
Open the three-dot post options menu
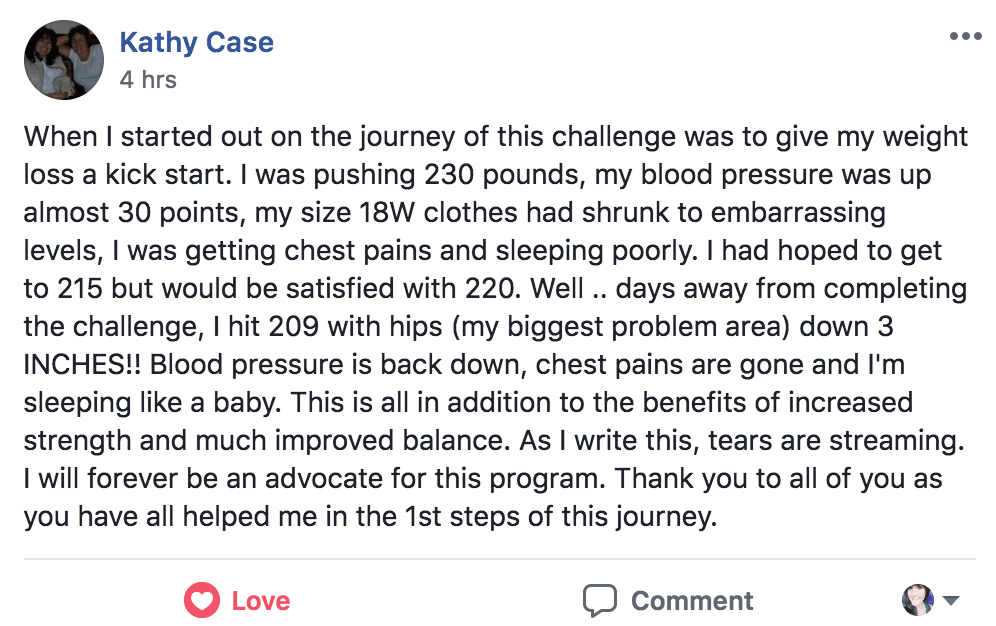point(966,36)
